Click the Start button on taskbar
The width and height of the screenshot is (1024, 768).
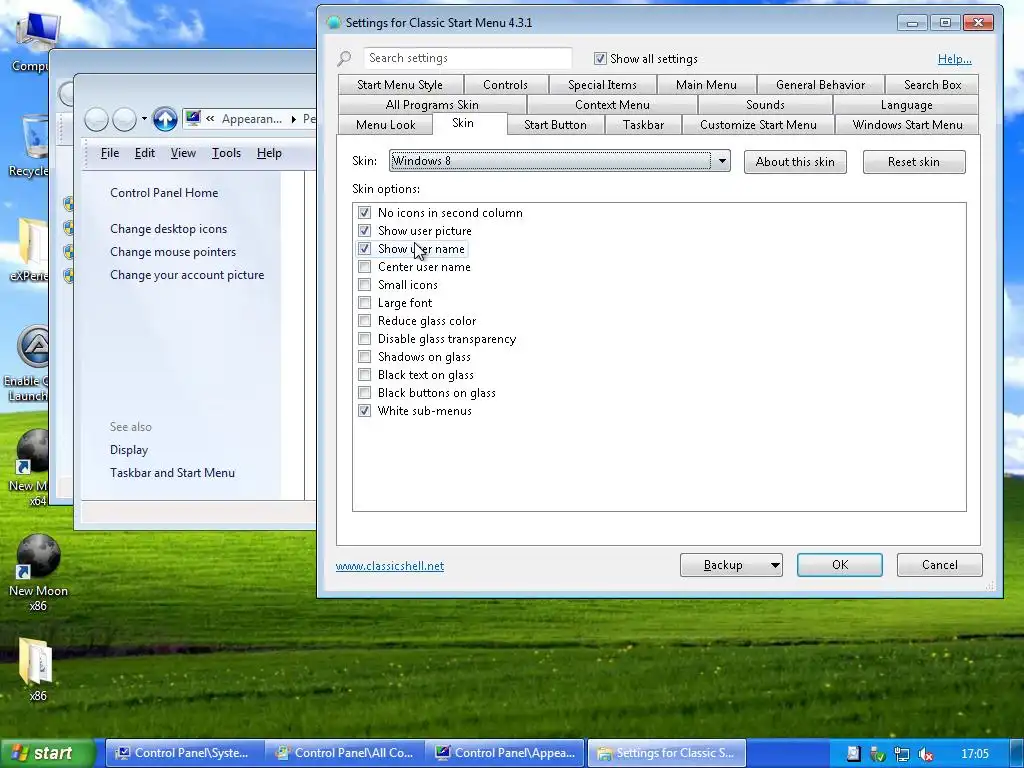47,753
